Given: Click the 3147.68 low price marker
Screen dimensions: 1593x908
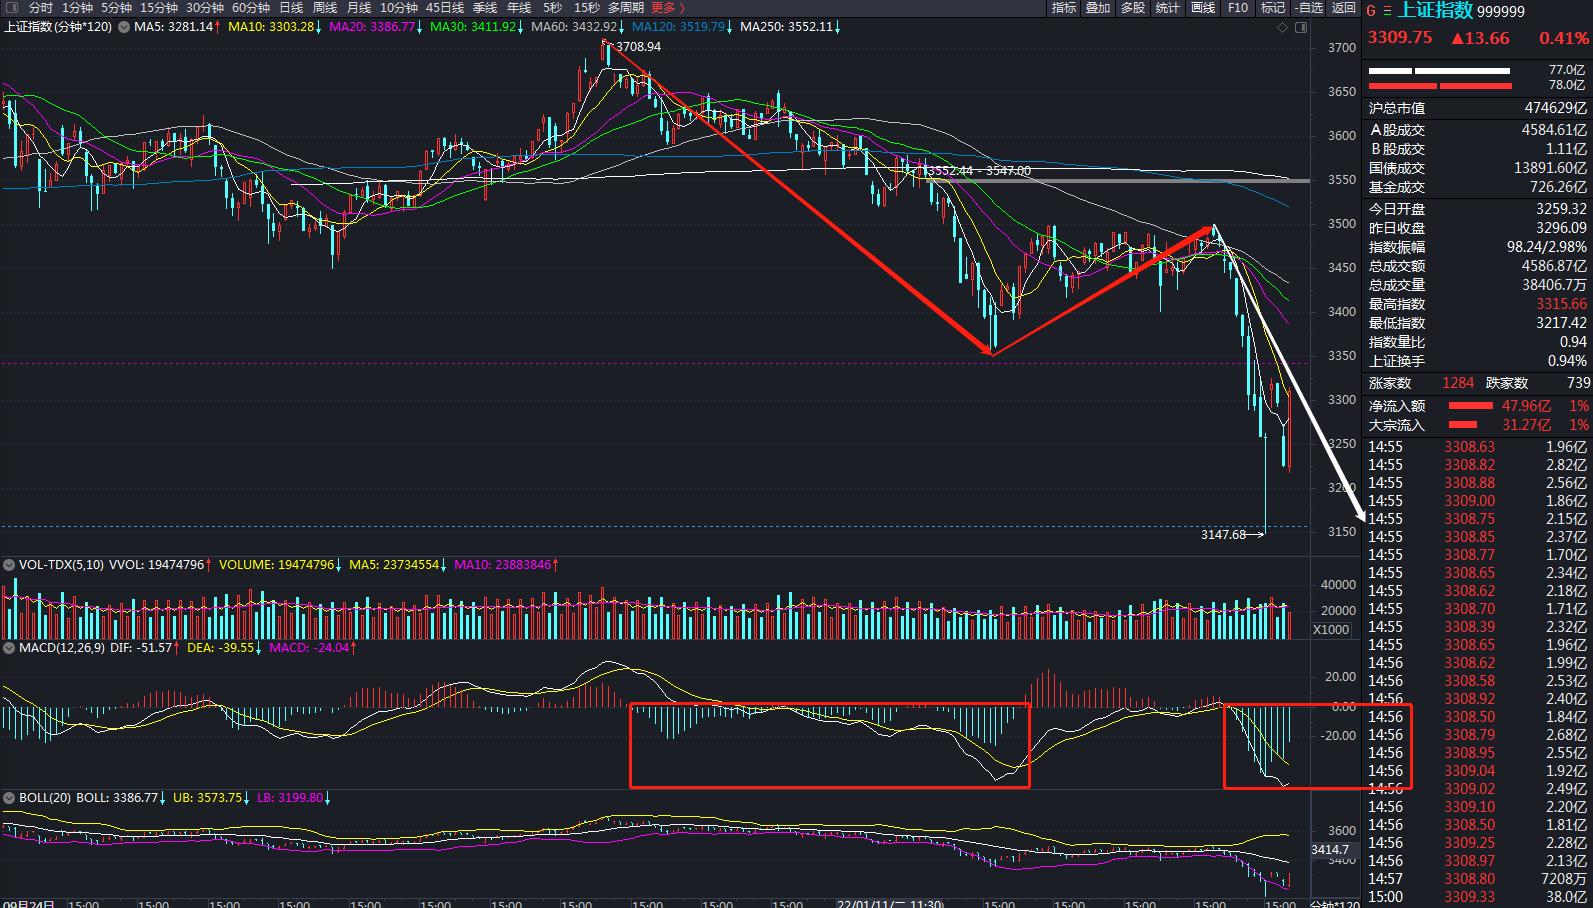Looking at the screenshot, I should coord(1223,535).
